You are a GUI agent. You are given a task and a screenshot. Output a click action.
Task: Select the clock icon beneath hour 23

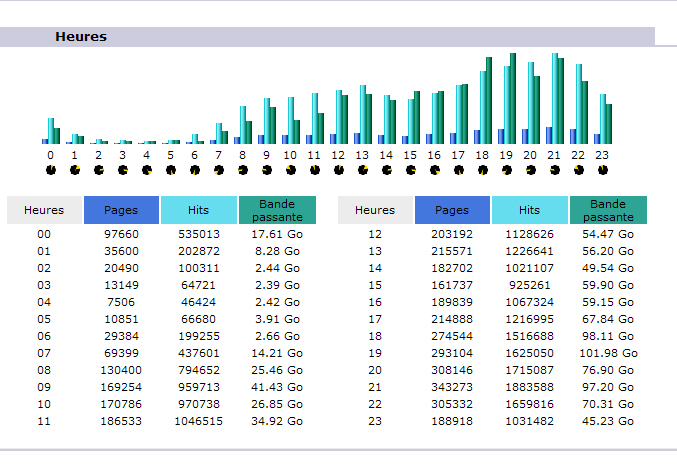tap(602, 170)
